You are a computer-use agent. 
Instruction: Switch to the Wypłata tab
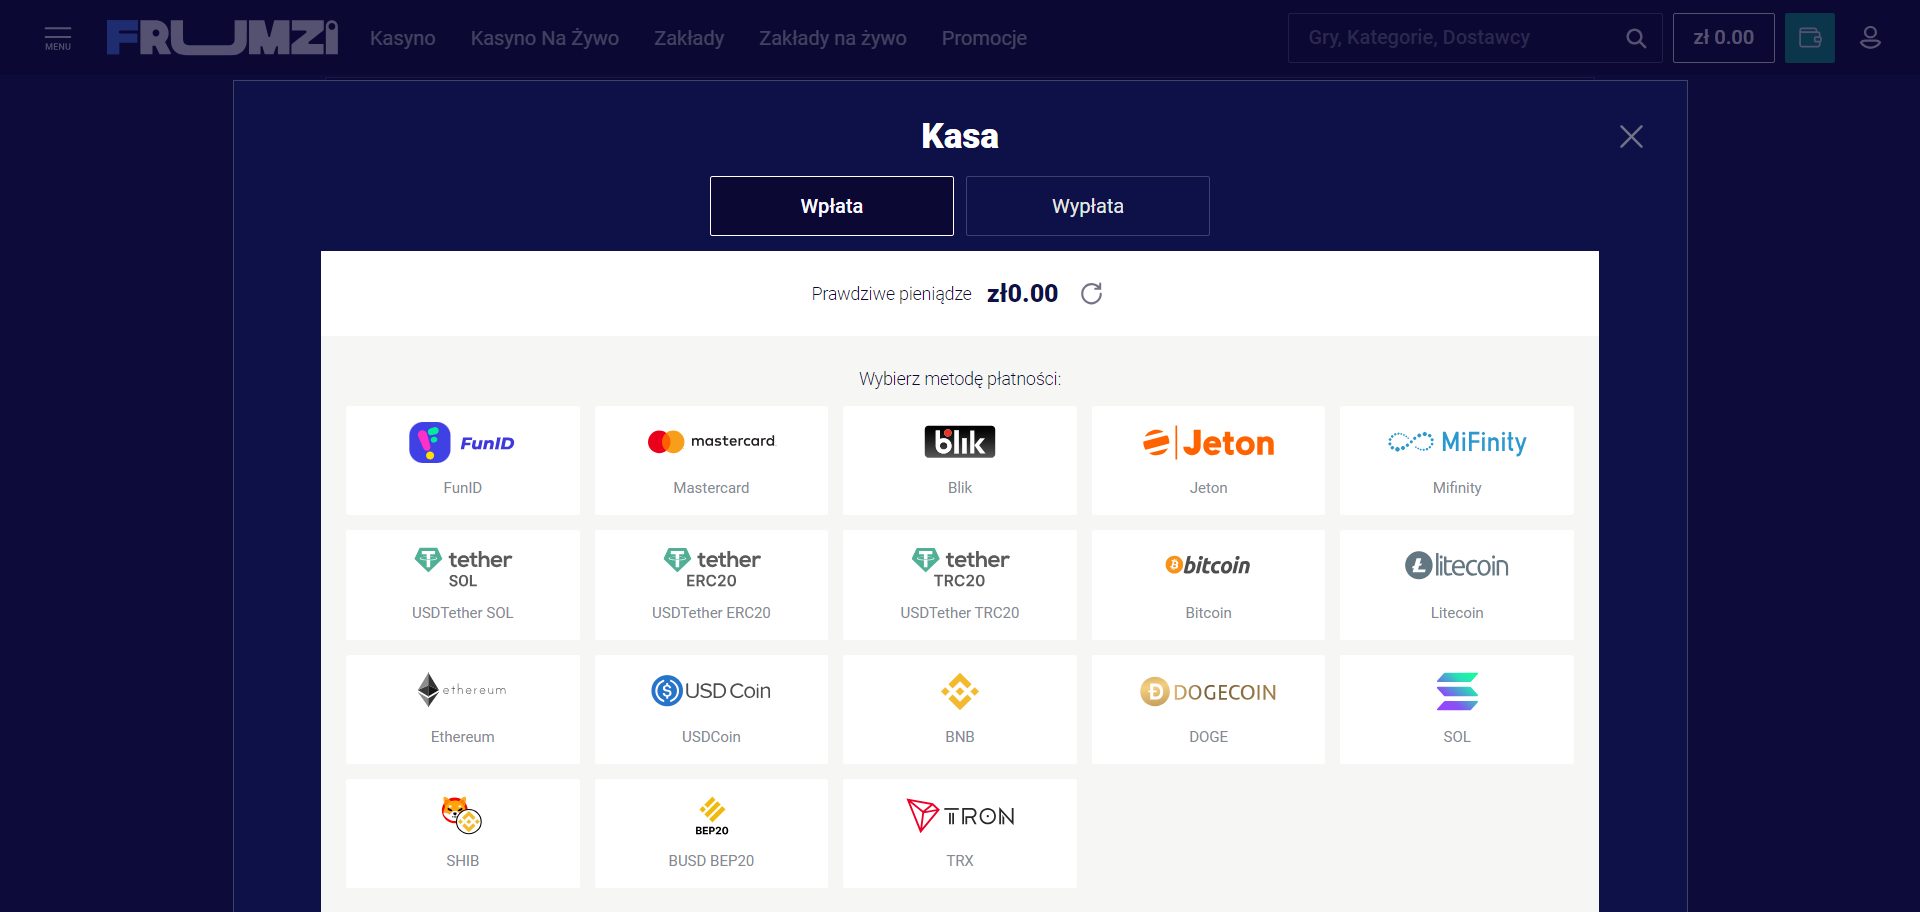(x=1087, y=206)
